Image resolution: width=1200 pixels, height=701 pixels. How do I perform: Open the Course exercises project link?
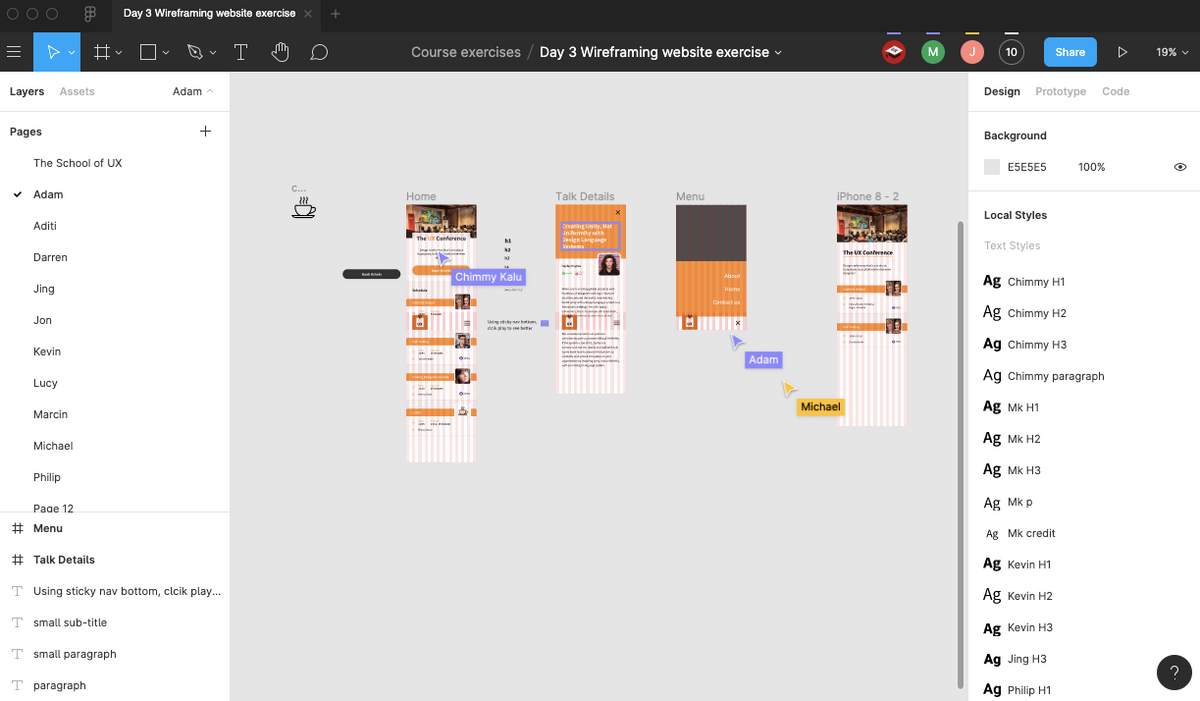[465, 51]
